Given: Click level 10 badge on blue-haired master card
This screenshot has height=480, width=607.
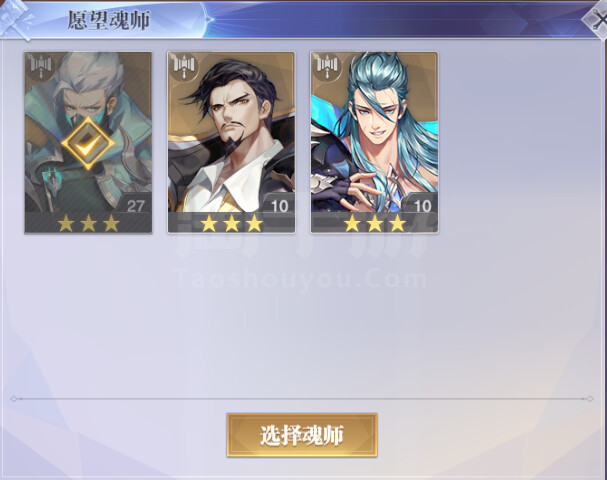Looking at the screenshot, I should tap(422, 206).
